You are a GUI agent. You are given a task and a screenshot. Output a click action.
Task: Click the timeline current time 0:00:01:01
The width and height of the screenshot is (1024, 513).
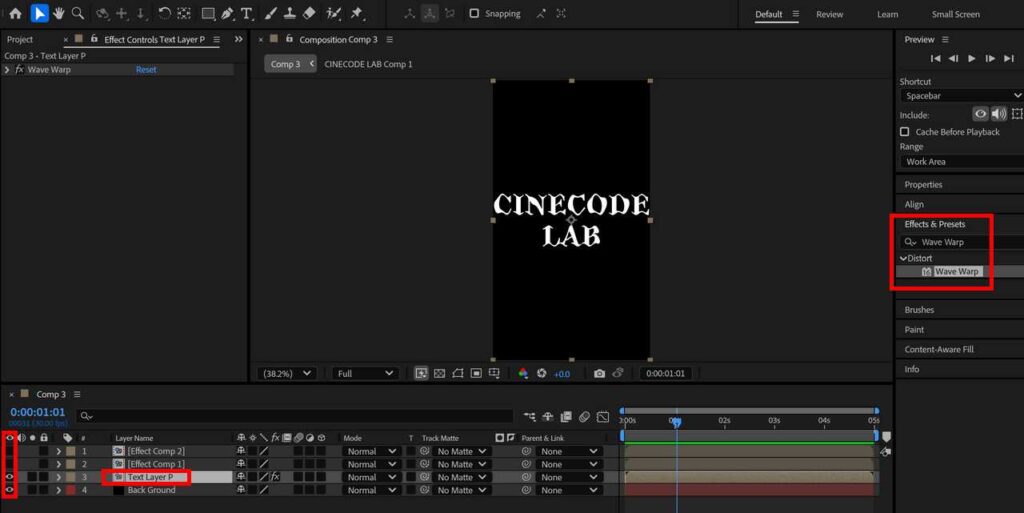point(37,412)
